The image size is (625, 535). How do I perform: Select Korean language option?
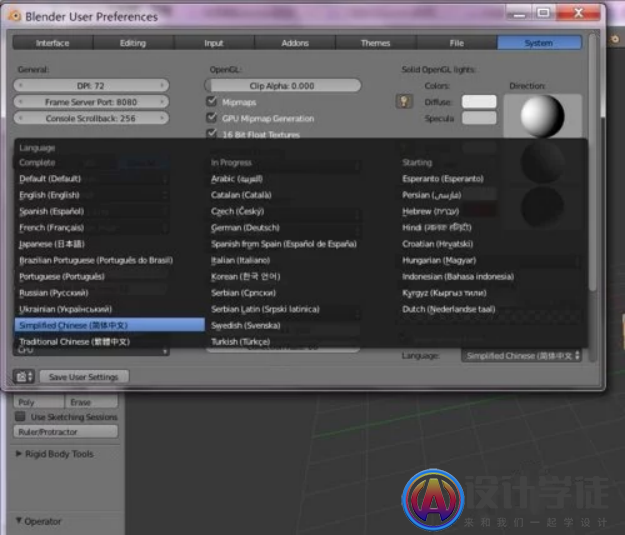tap(301, 277)
